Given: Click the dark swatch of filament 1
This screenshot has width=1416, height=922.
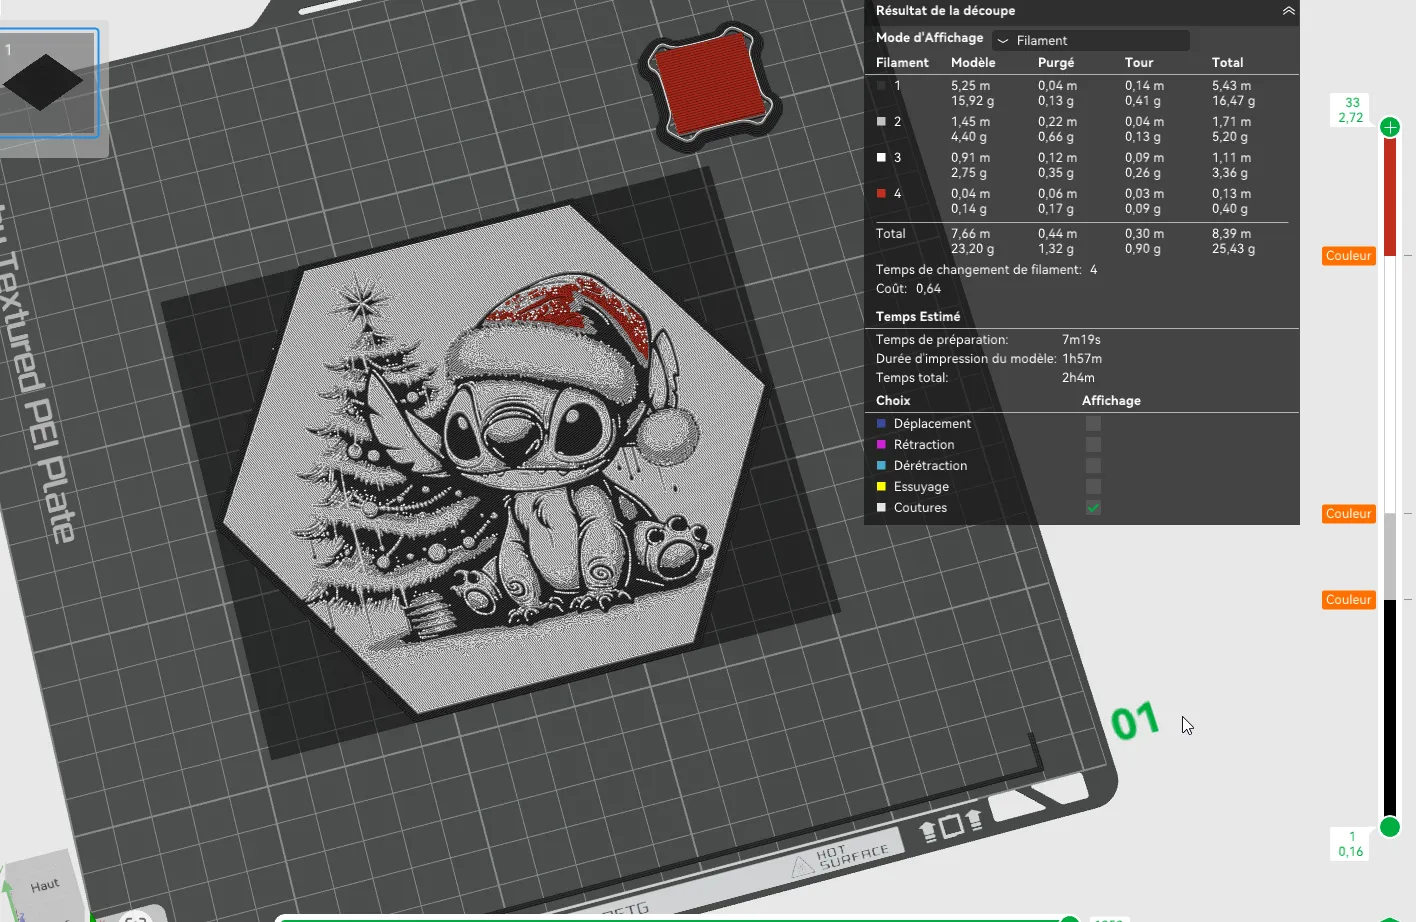Looking at the screenshot, I should [x=881, y=86].
